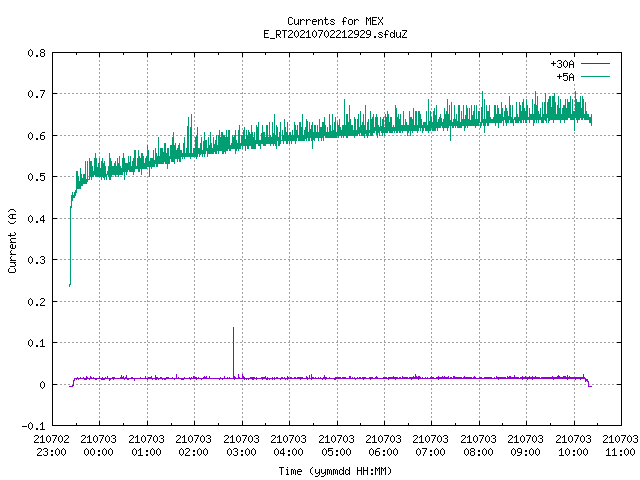Click the x-axis tick 210703 07:00
640x480 pixels.
tap(431, 446)
